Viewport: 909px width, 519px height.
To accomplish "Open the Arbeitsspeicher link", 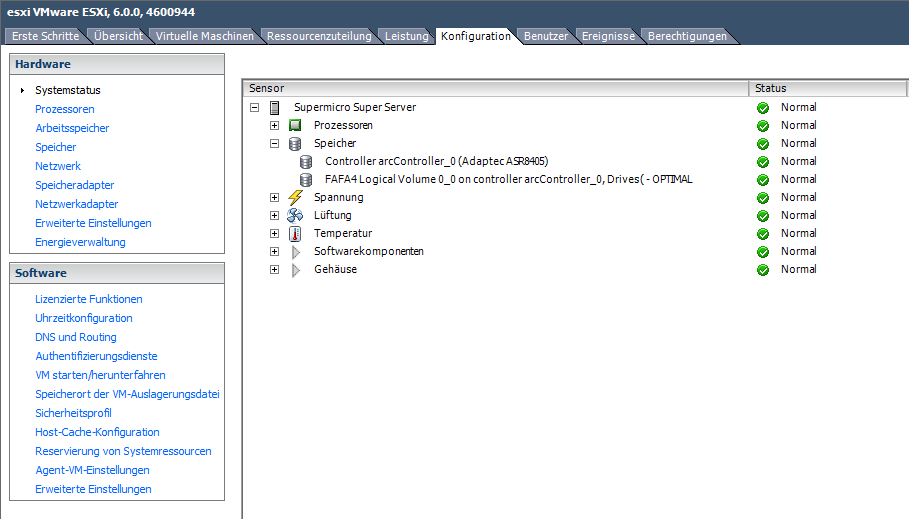I will point(72,128).
